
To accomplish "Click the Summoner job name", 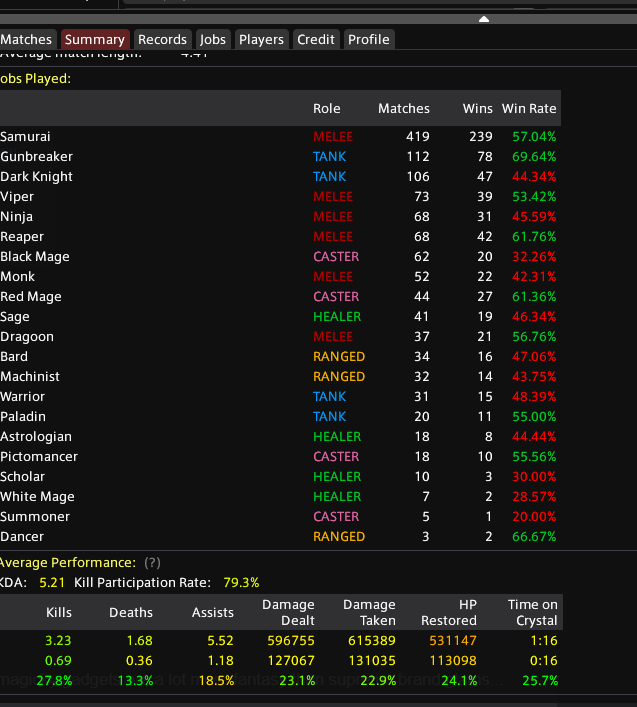I will pos(35,517).
